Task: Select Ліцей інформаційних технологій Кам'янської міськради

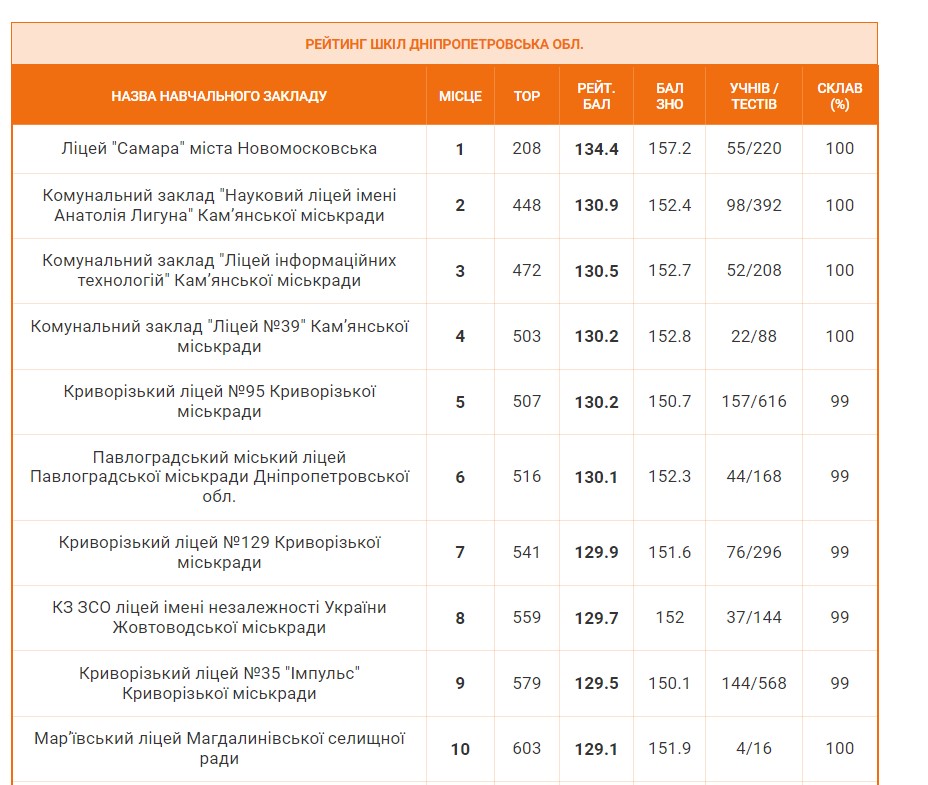Action: 219,270
